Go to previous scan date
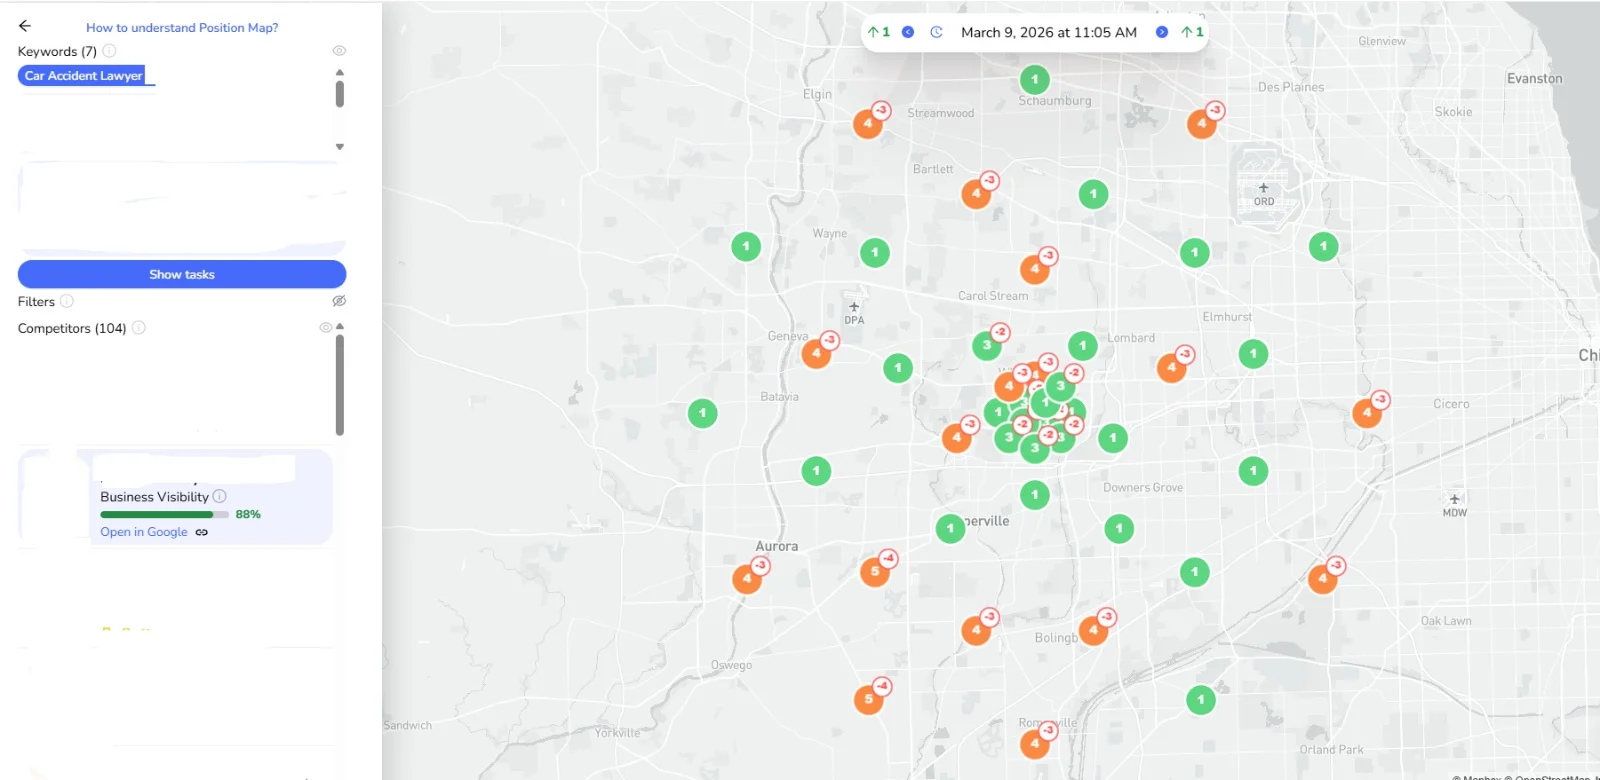 [x=908, y=32]
